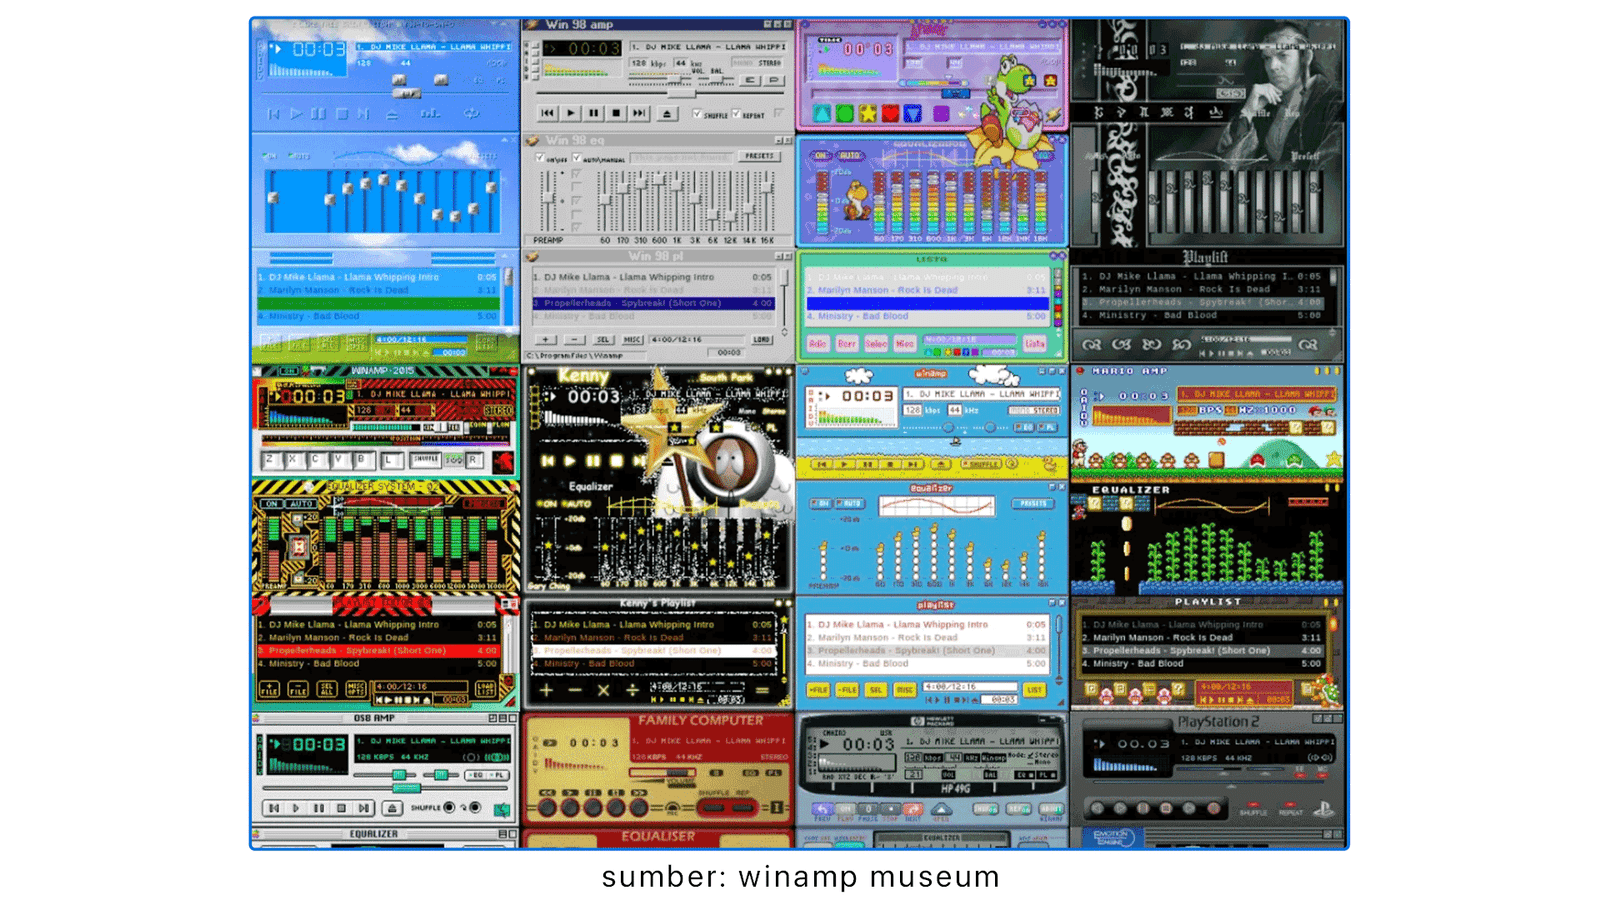Toggle AUTO in the Winamp 2015 equalizer
The height and width of the screenshot is (900, 1600).
[302, 504]
